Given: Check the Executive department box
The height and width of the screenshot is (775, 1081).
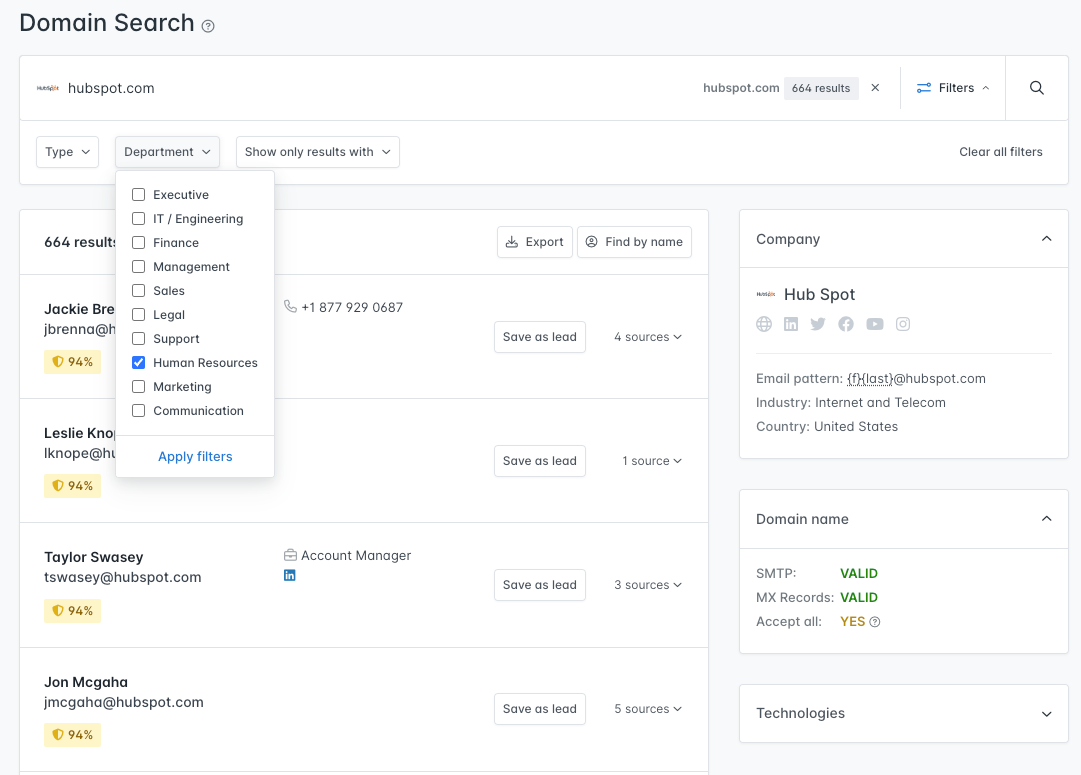Looking at the screenshot, I should [x=139, y=194].
